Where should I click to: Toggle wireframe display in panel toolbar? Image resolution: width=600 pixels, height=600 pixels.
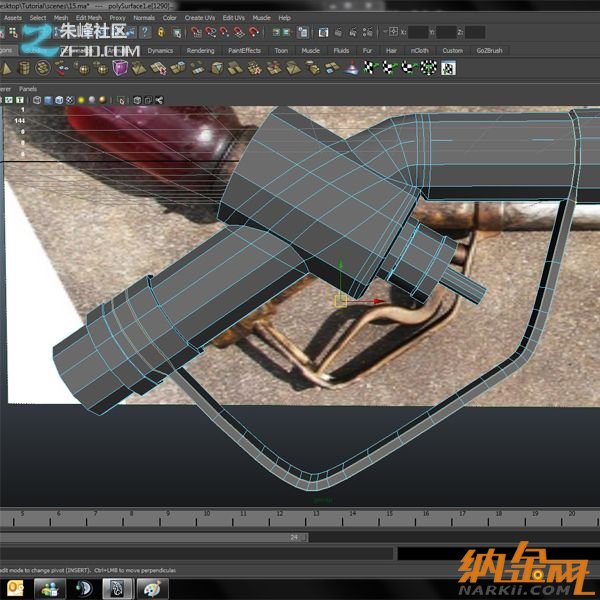(37, 100)
